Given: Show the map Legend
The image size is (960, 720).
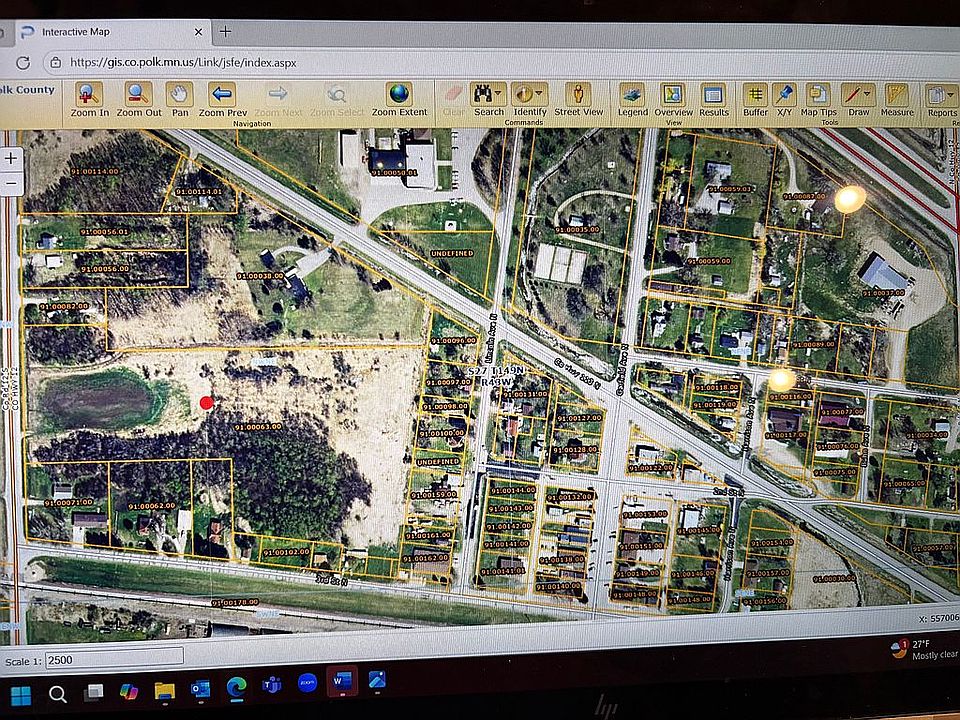Looking at the screenshot, I should coord(632,100).
